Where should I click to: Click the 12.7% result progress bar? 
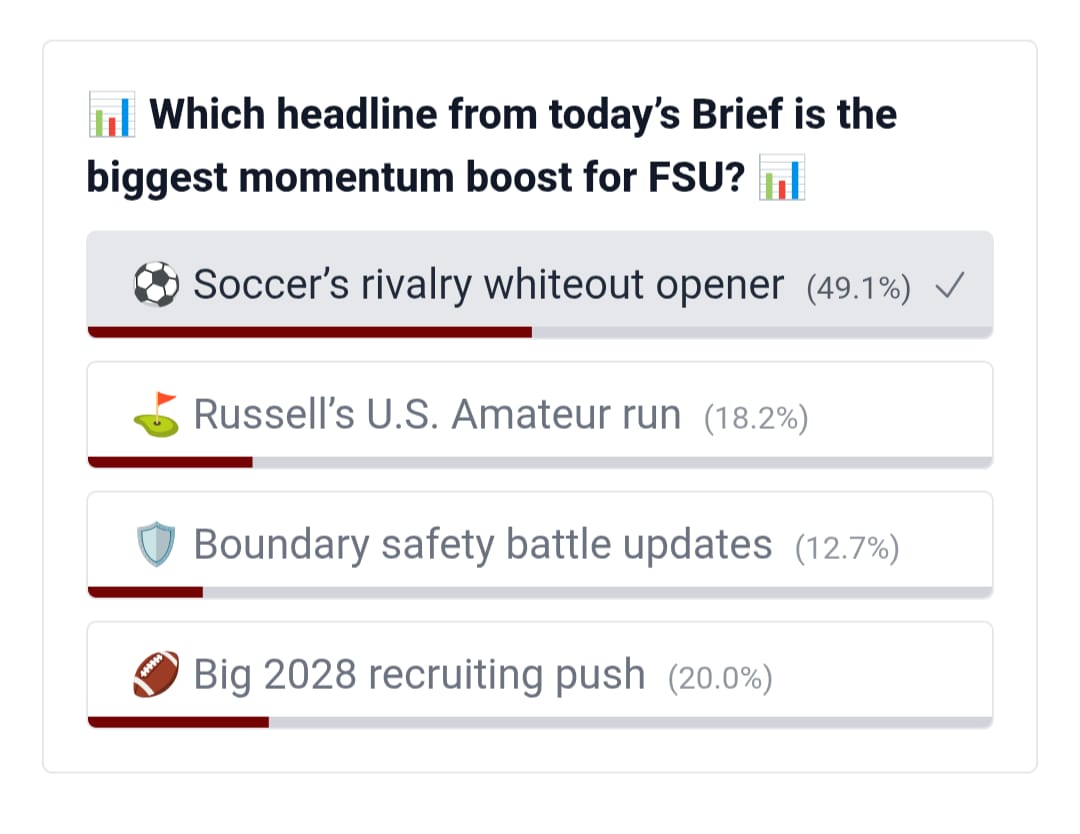click(540, 592)
